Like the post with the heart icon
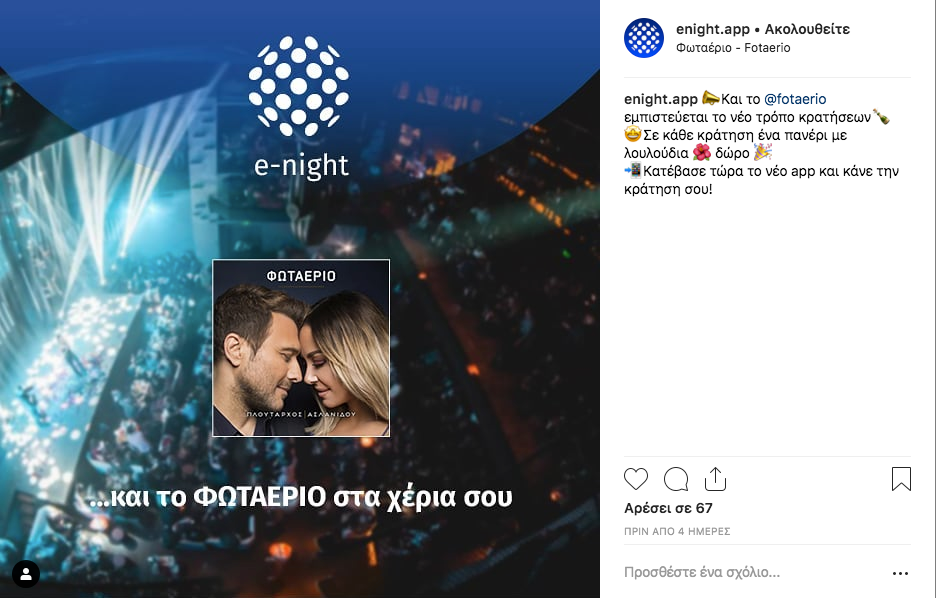Screen dimensions: 936x598 pos(636,479)
